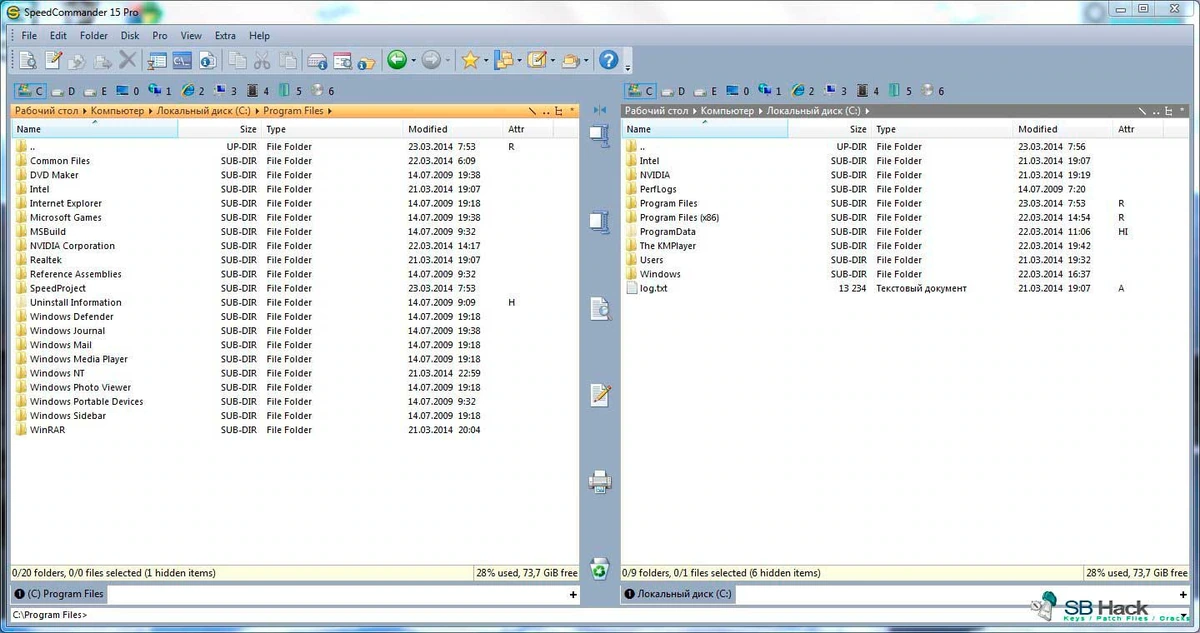Image resolution: width=1200 pixels, height=633 pixels.
Task: Click drive shortcut 2 in left drive bar
Action: (x=194, y=91)
